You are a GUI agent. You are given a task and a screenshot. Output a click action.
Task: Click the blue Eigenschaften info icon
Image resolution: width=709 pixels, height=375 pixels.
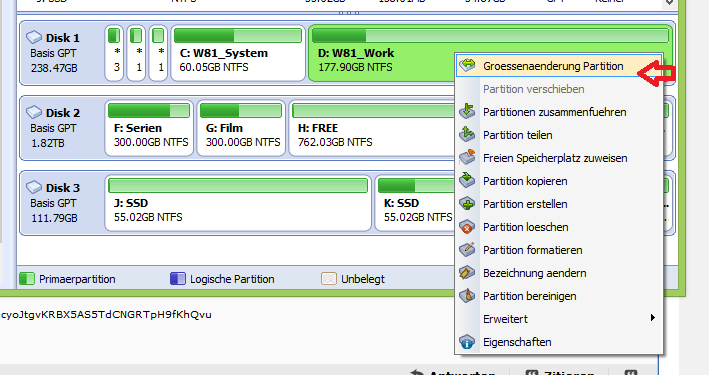point(467,342)
